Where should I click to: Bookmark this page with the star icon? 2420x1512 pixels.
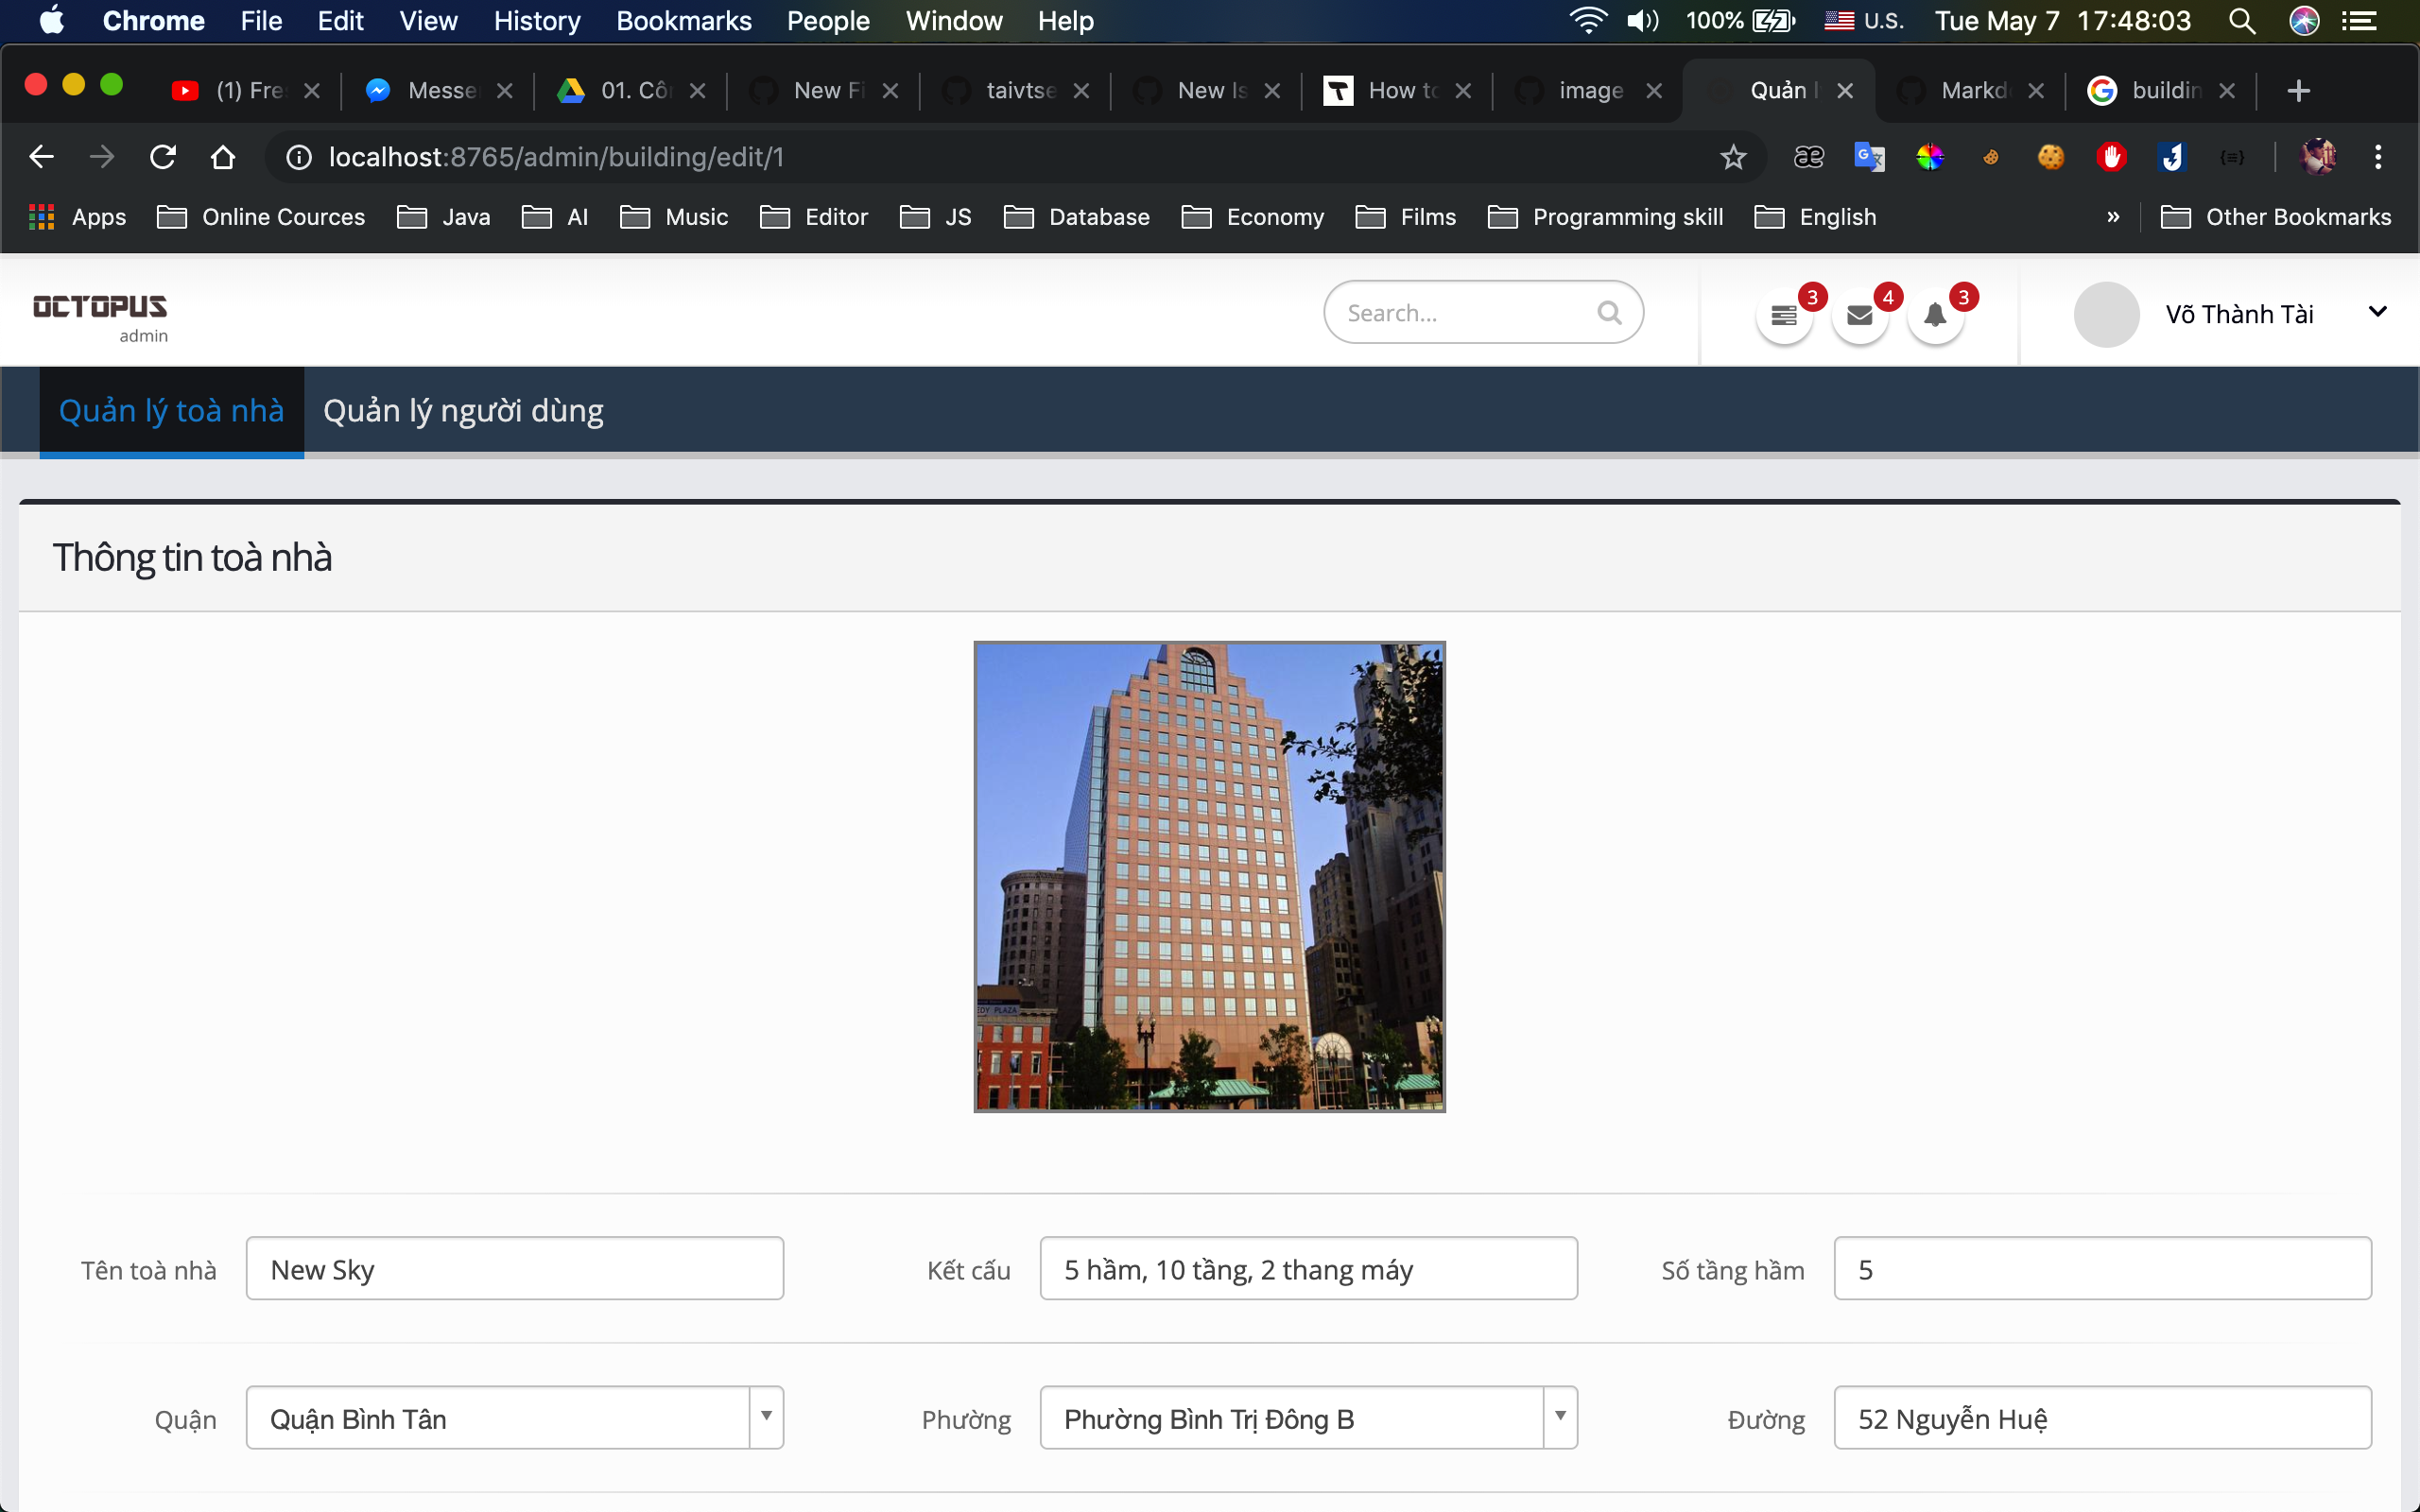1732,157
